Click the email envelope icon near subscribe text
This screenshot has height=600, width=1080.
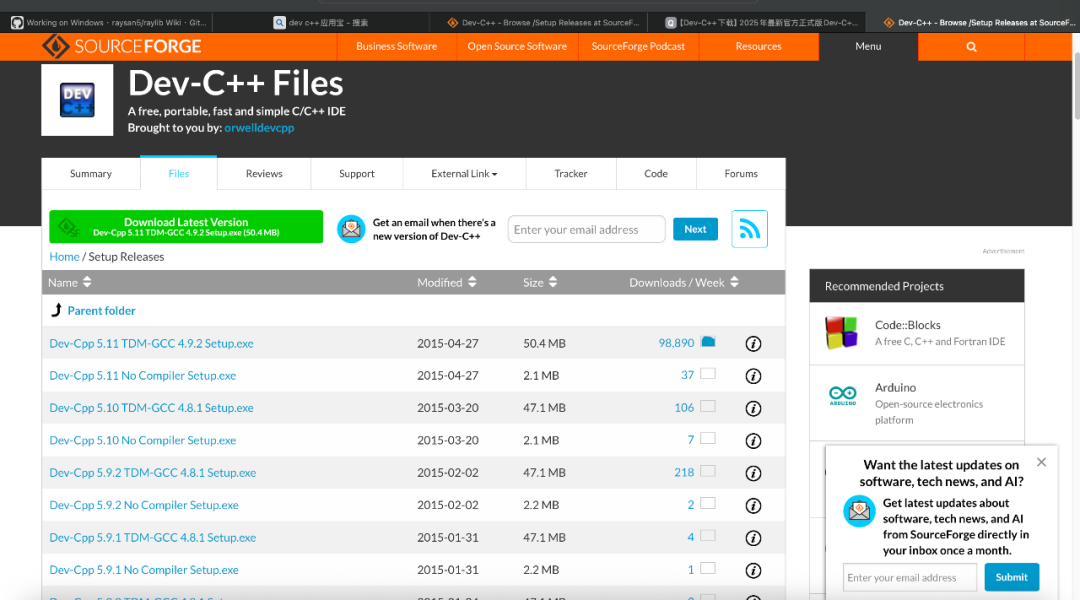(x=351, y=229)
